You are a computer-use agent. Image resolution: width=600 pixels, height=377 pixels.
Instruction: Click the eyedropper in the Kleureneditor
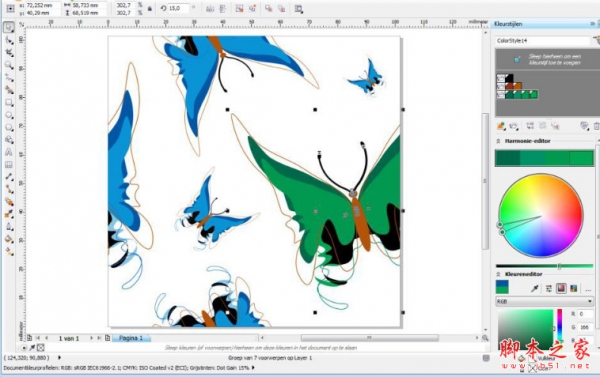coord(535,288)
